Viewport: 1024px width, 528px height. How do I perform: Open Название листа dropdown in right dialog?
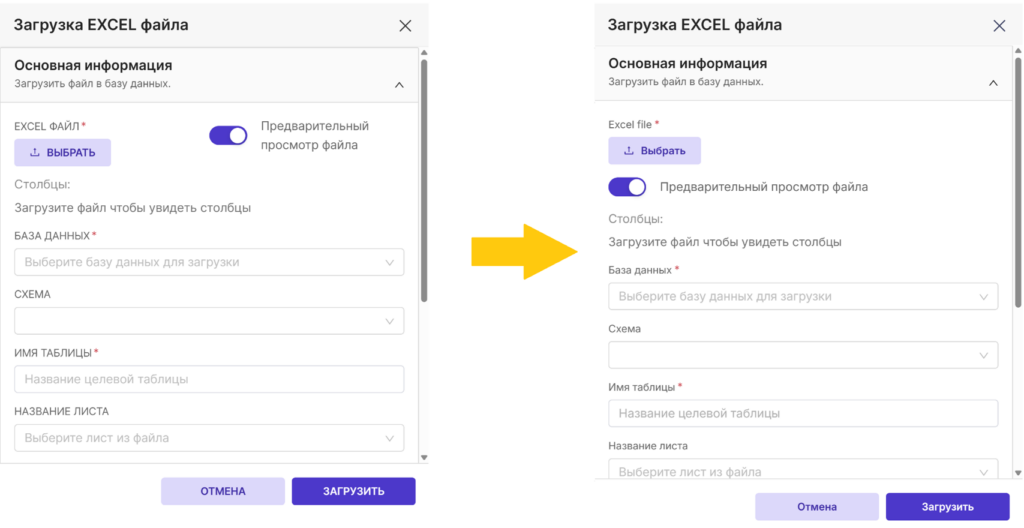pos(803,469)
